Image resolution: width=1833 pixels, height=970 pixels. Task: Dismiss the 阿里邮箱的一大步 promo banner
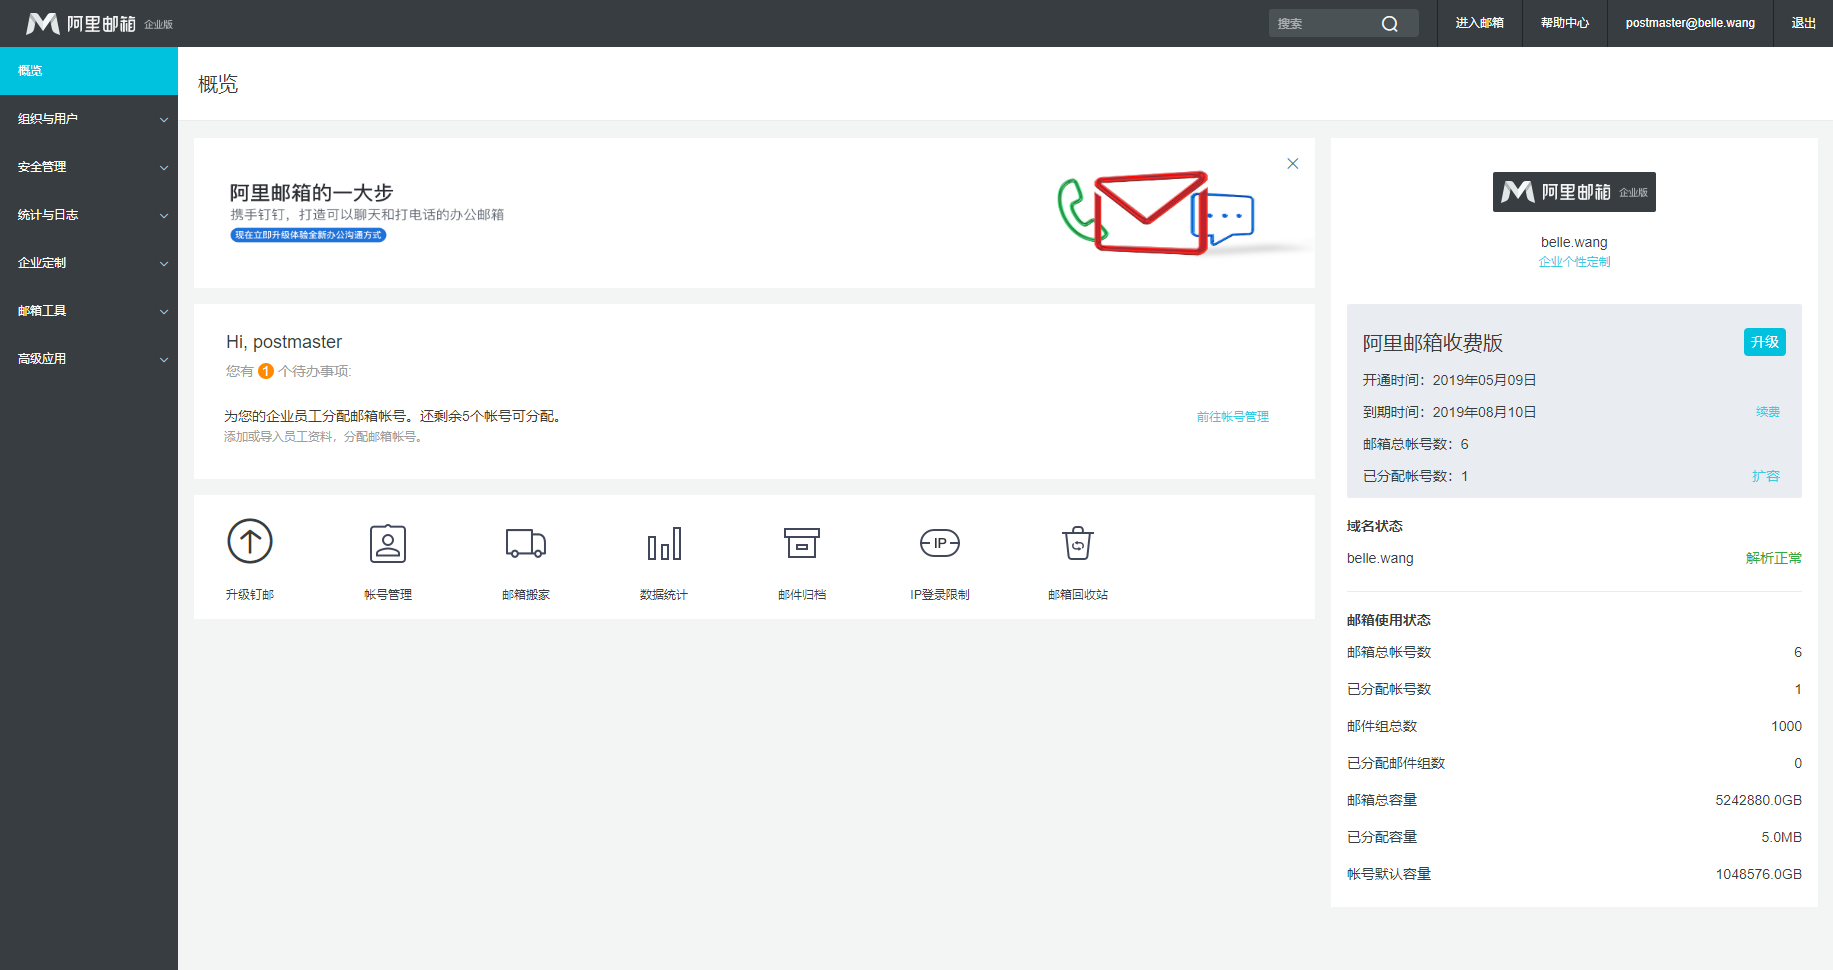[1292, 164]
